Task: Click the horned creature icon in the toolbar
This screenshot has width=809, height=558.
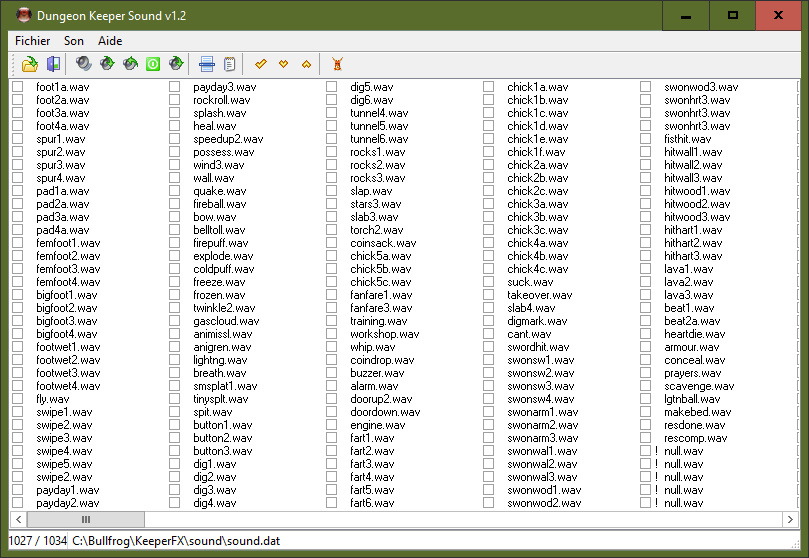Action: (x=337, y=64)
